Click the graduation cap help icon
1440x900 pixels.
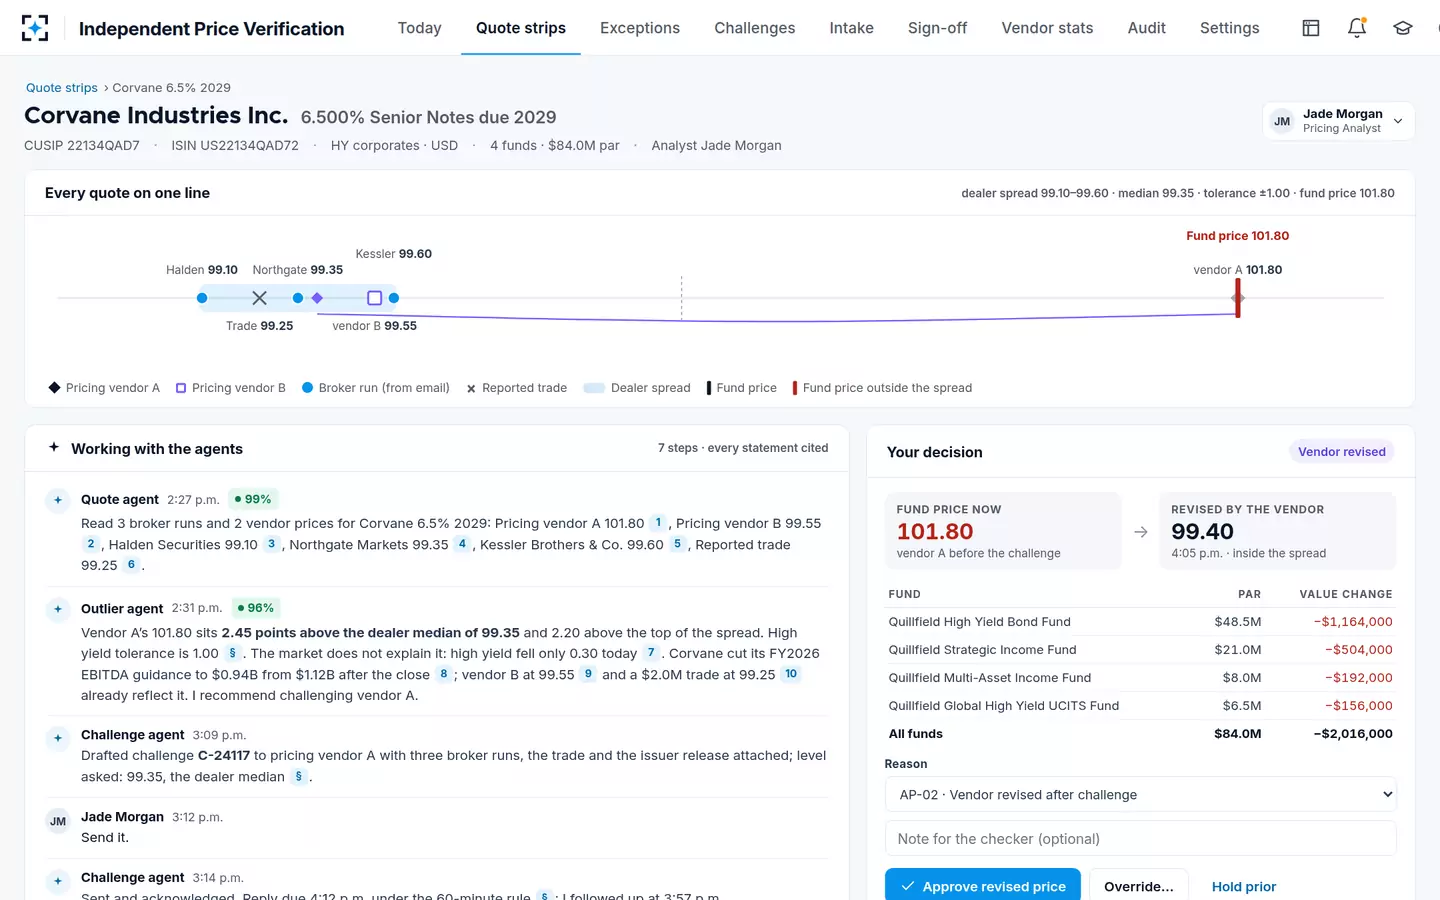click(1403, 28)
